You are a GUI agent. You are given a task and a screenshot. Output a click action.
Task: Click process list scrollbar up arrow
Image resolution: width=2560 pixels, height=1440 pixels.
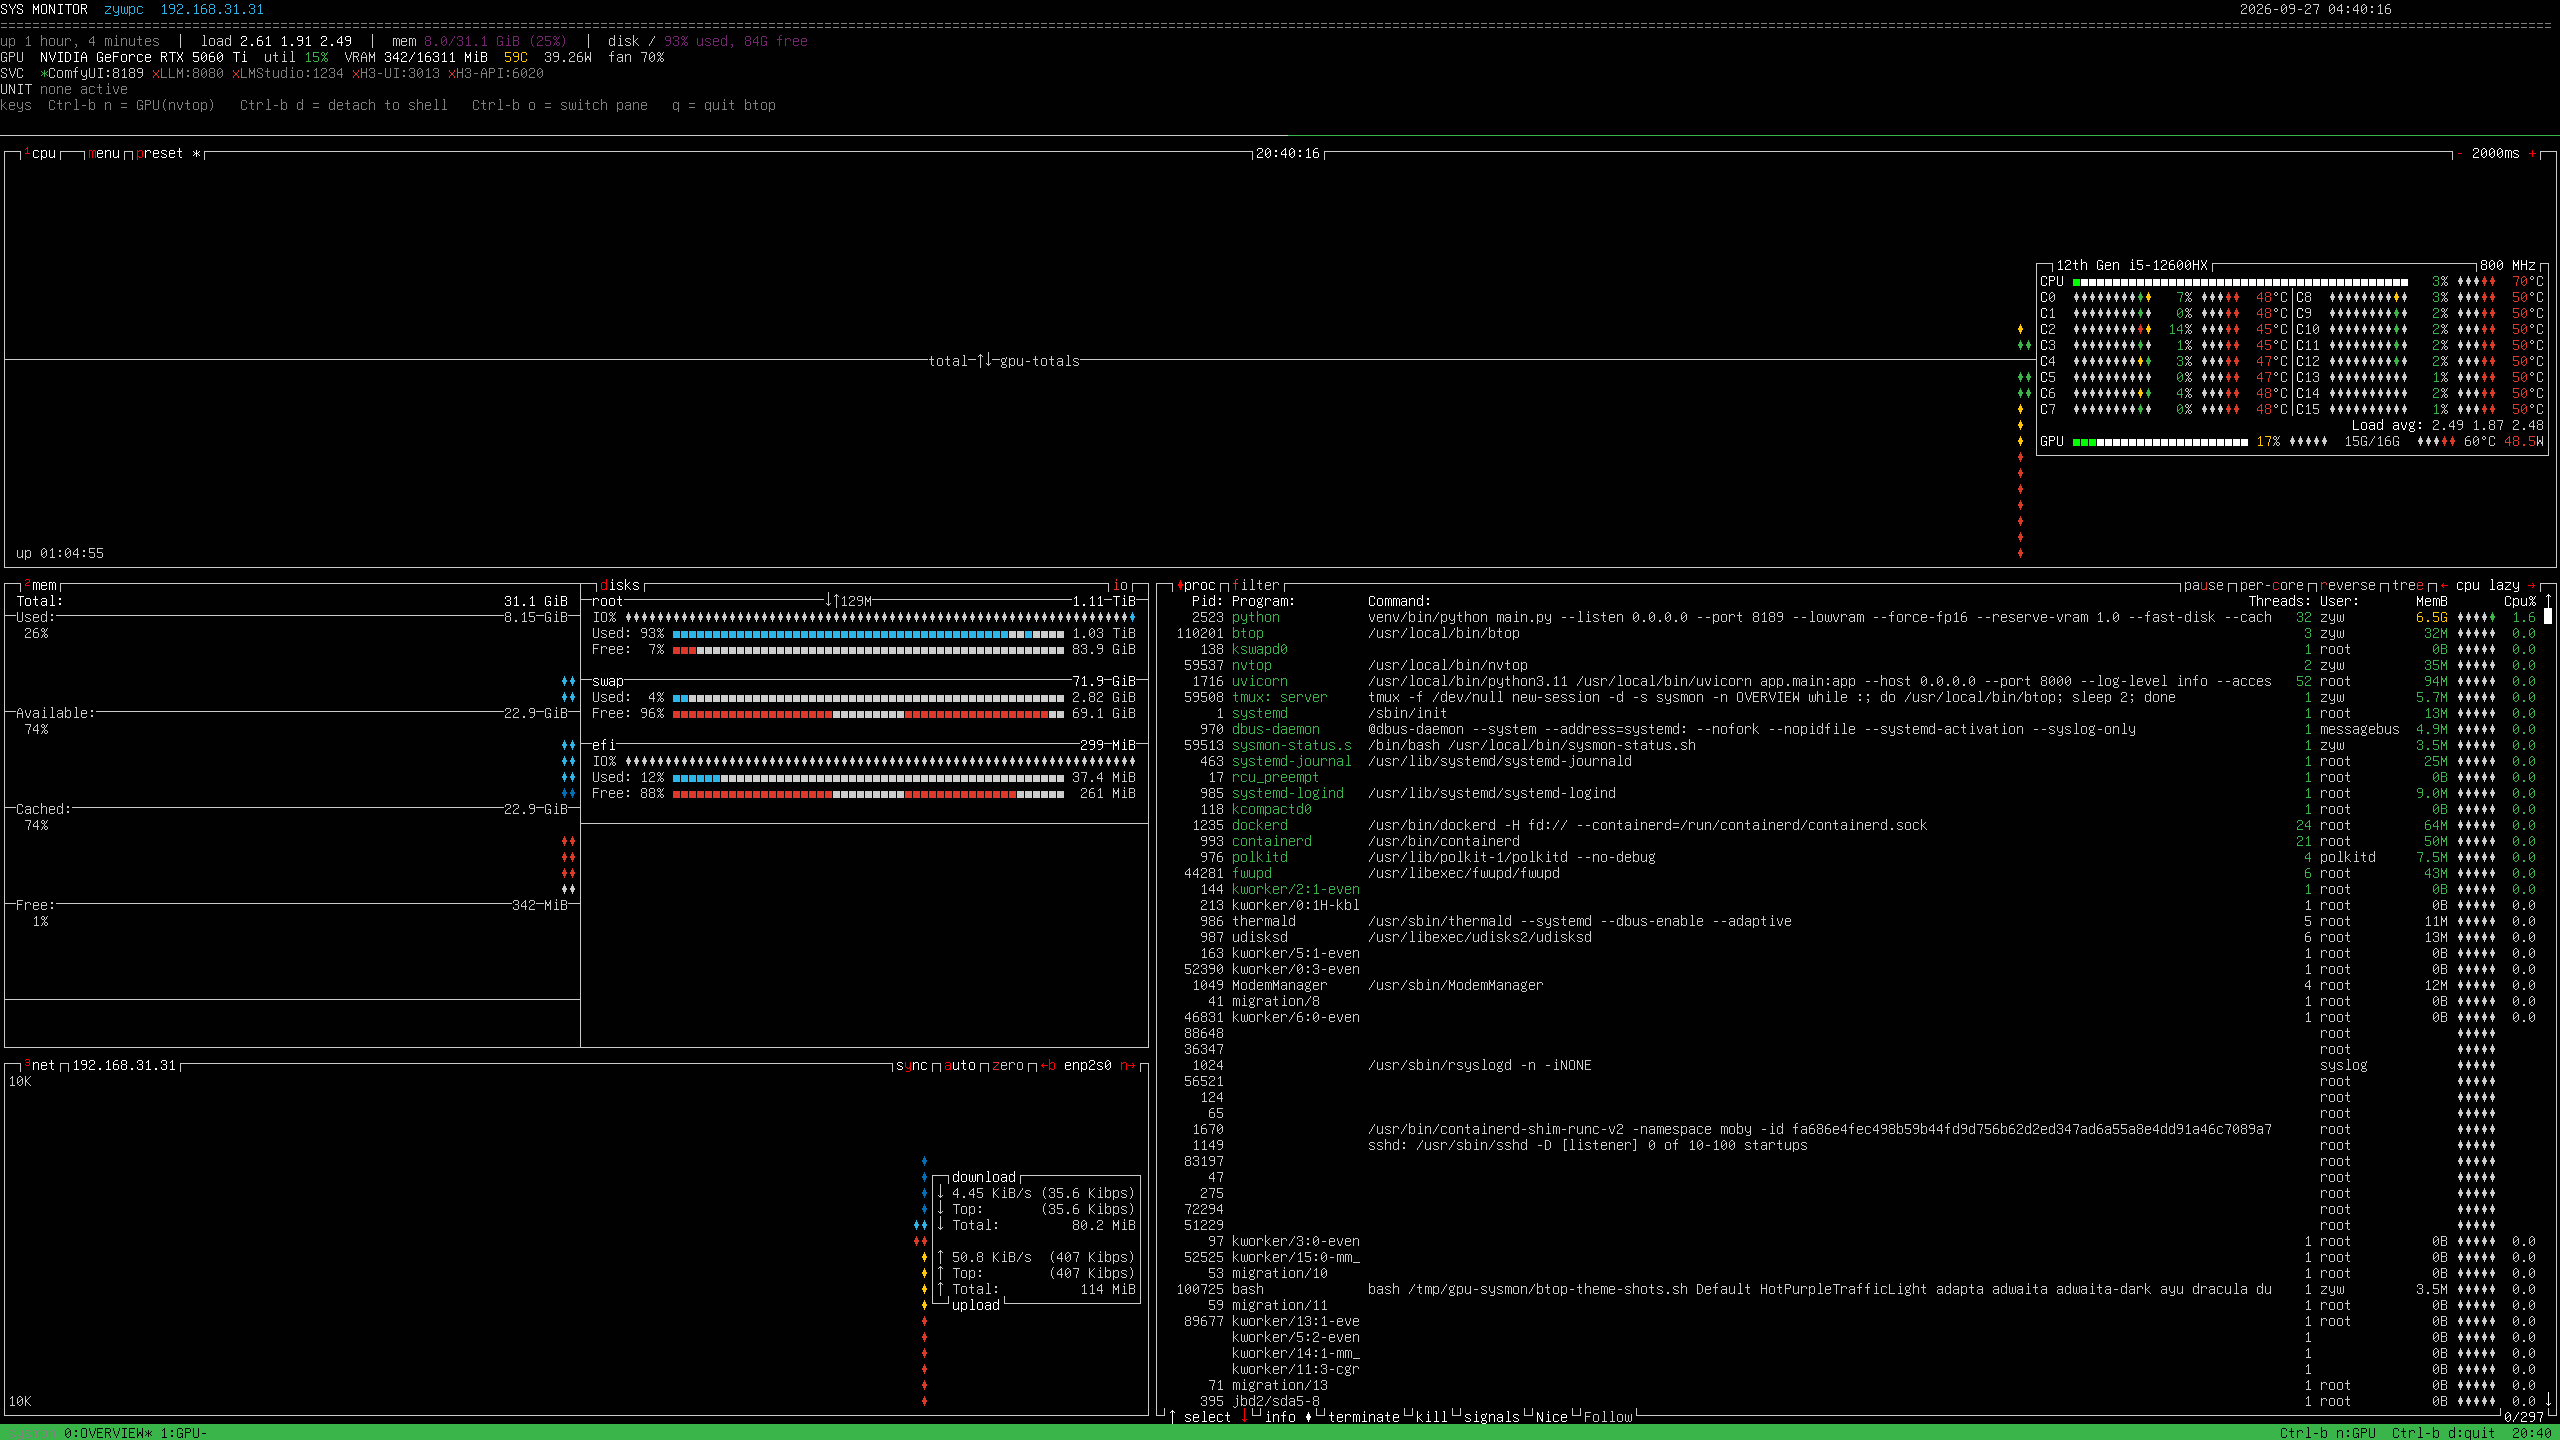[2548, 601]
